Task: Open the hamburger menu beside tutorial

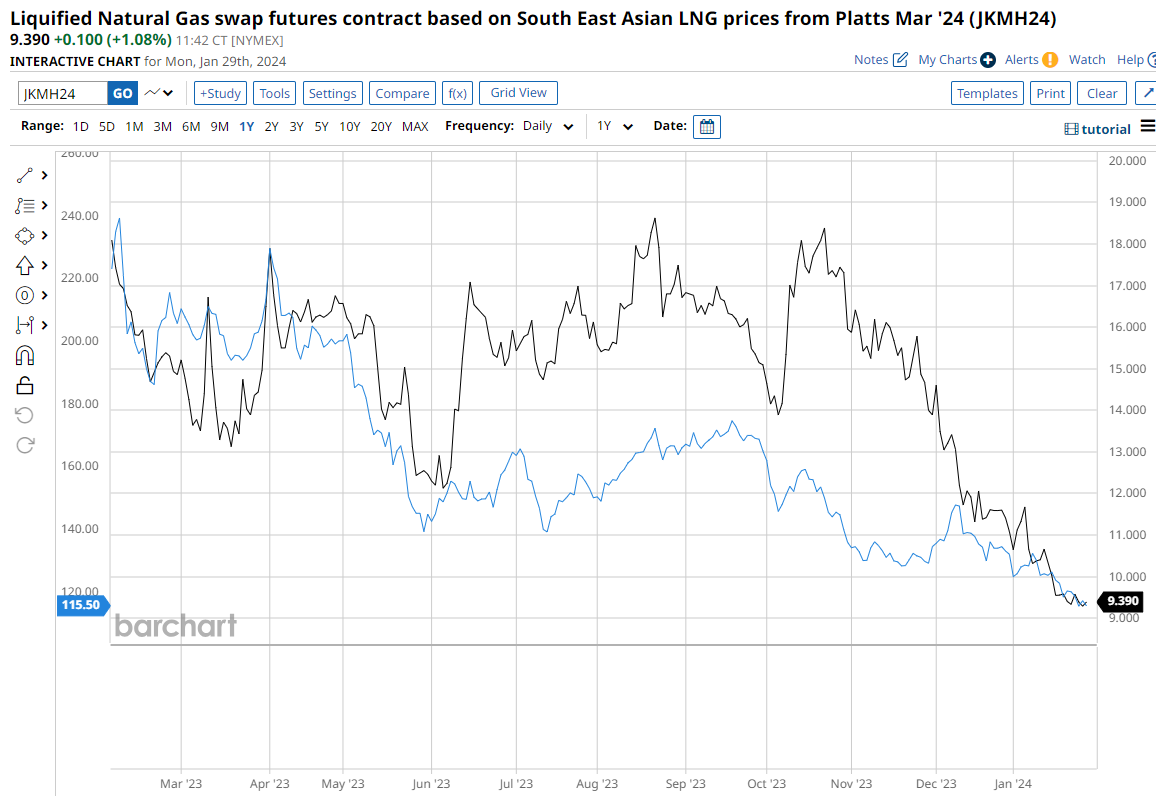Action: pyautogui.click(x=1146, y=129)
